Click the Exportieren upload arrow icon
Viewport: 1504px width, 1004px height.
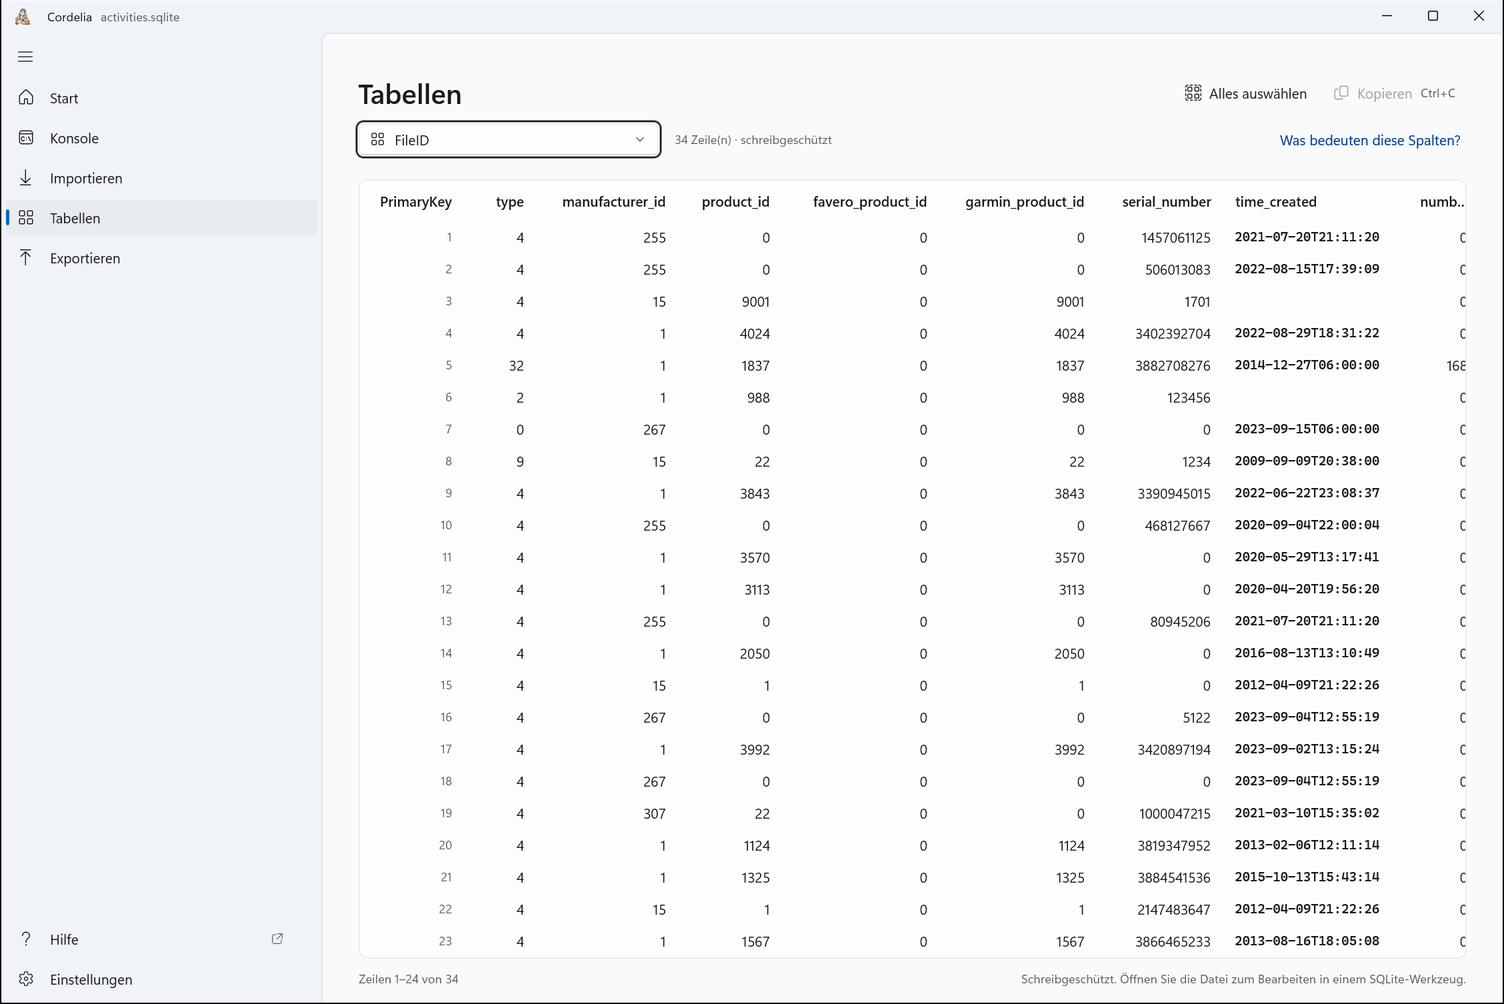[x=26, y=258]
